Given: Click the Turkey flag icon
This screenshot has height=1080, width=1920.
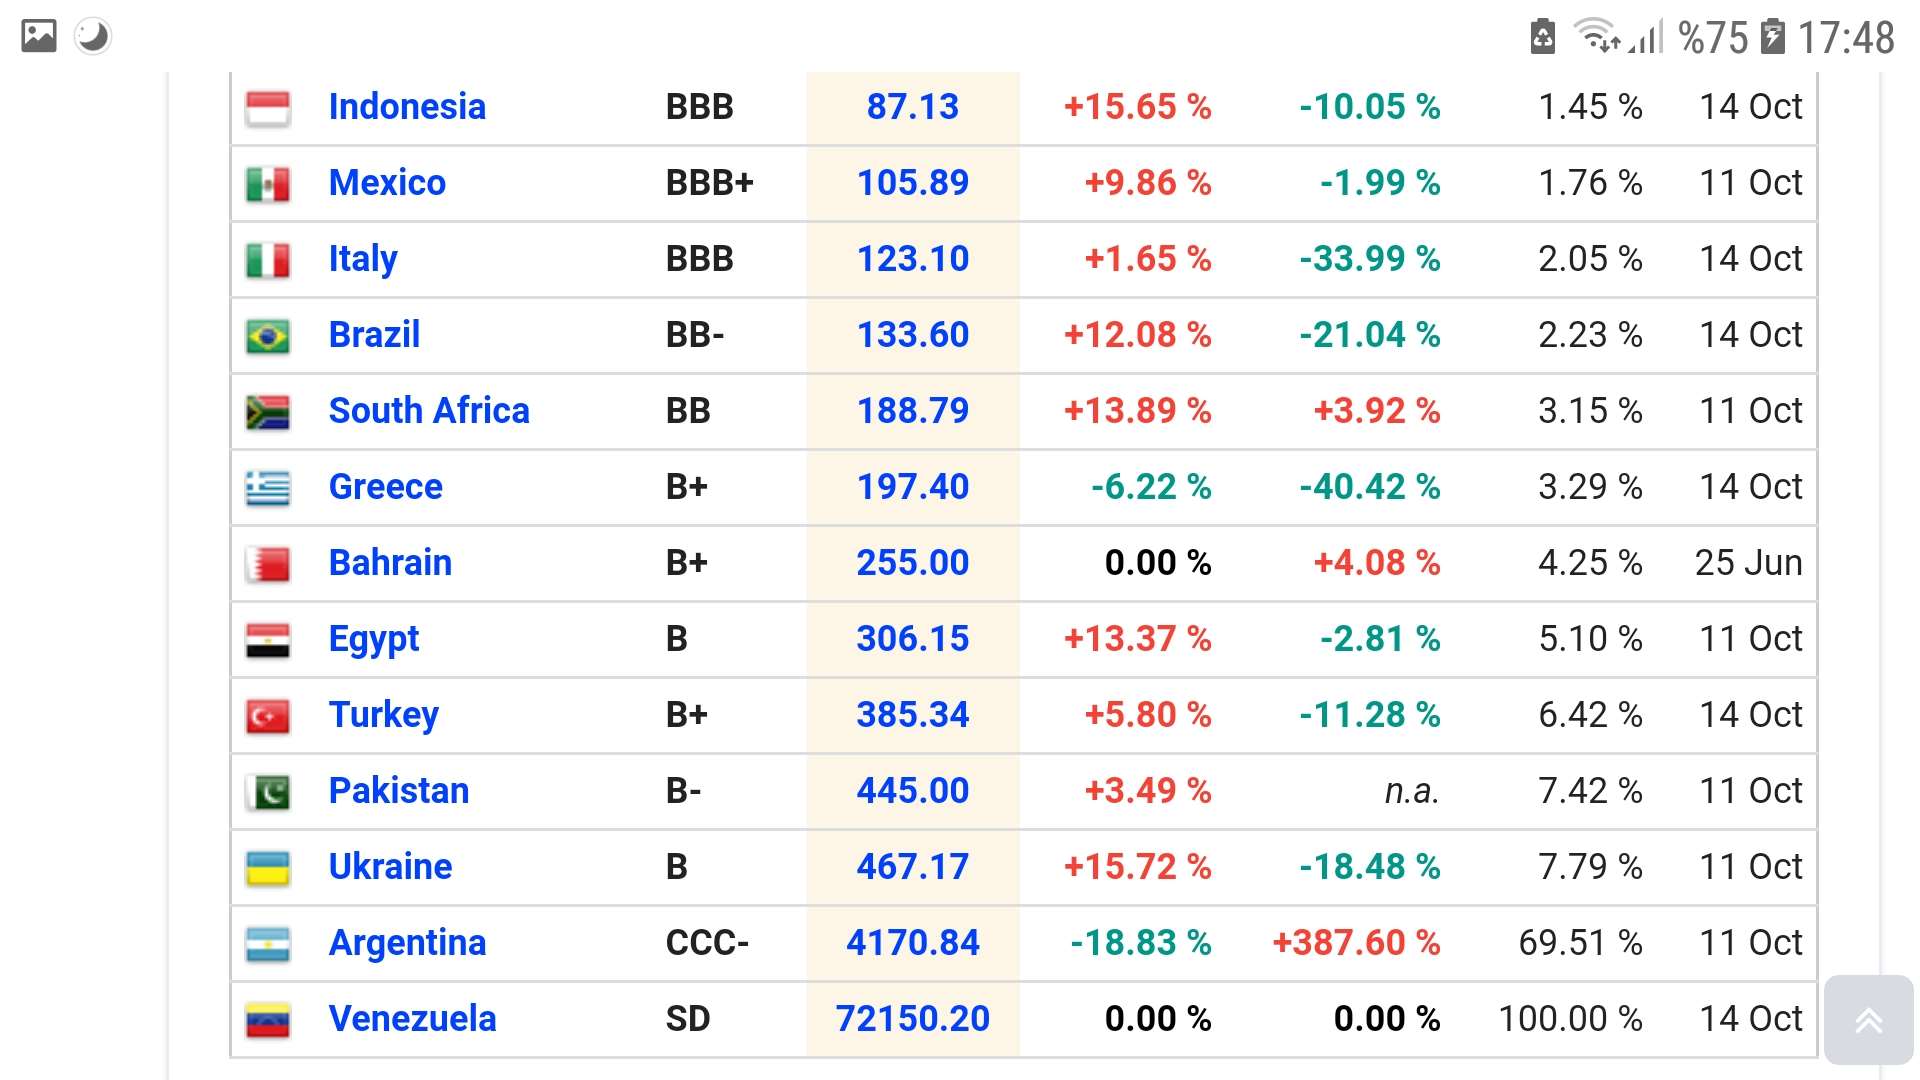Looking at the screenshot, I should point(268,716).
